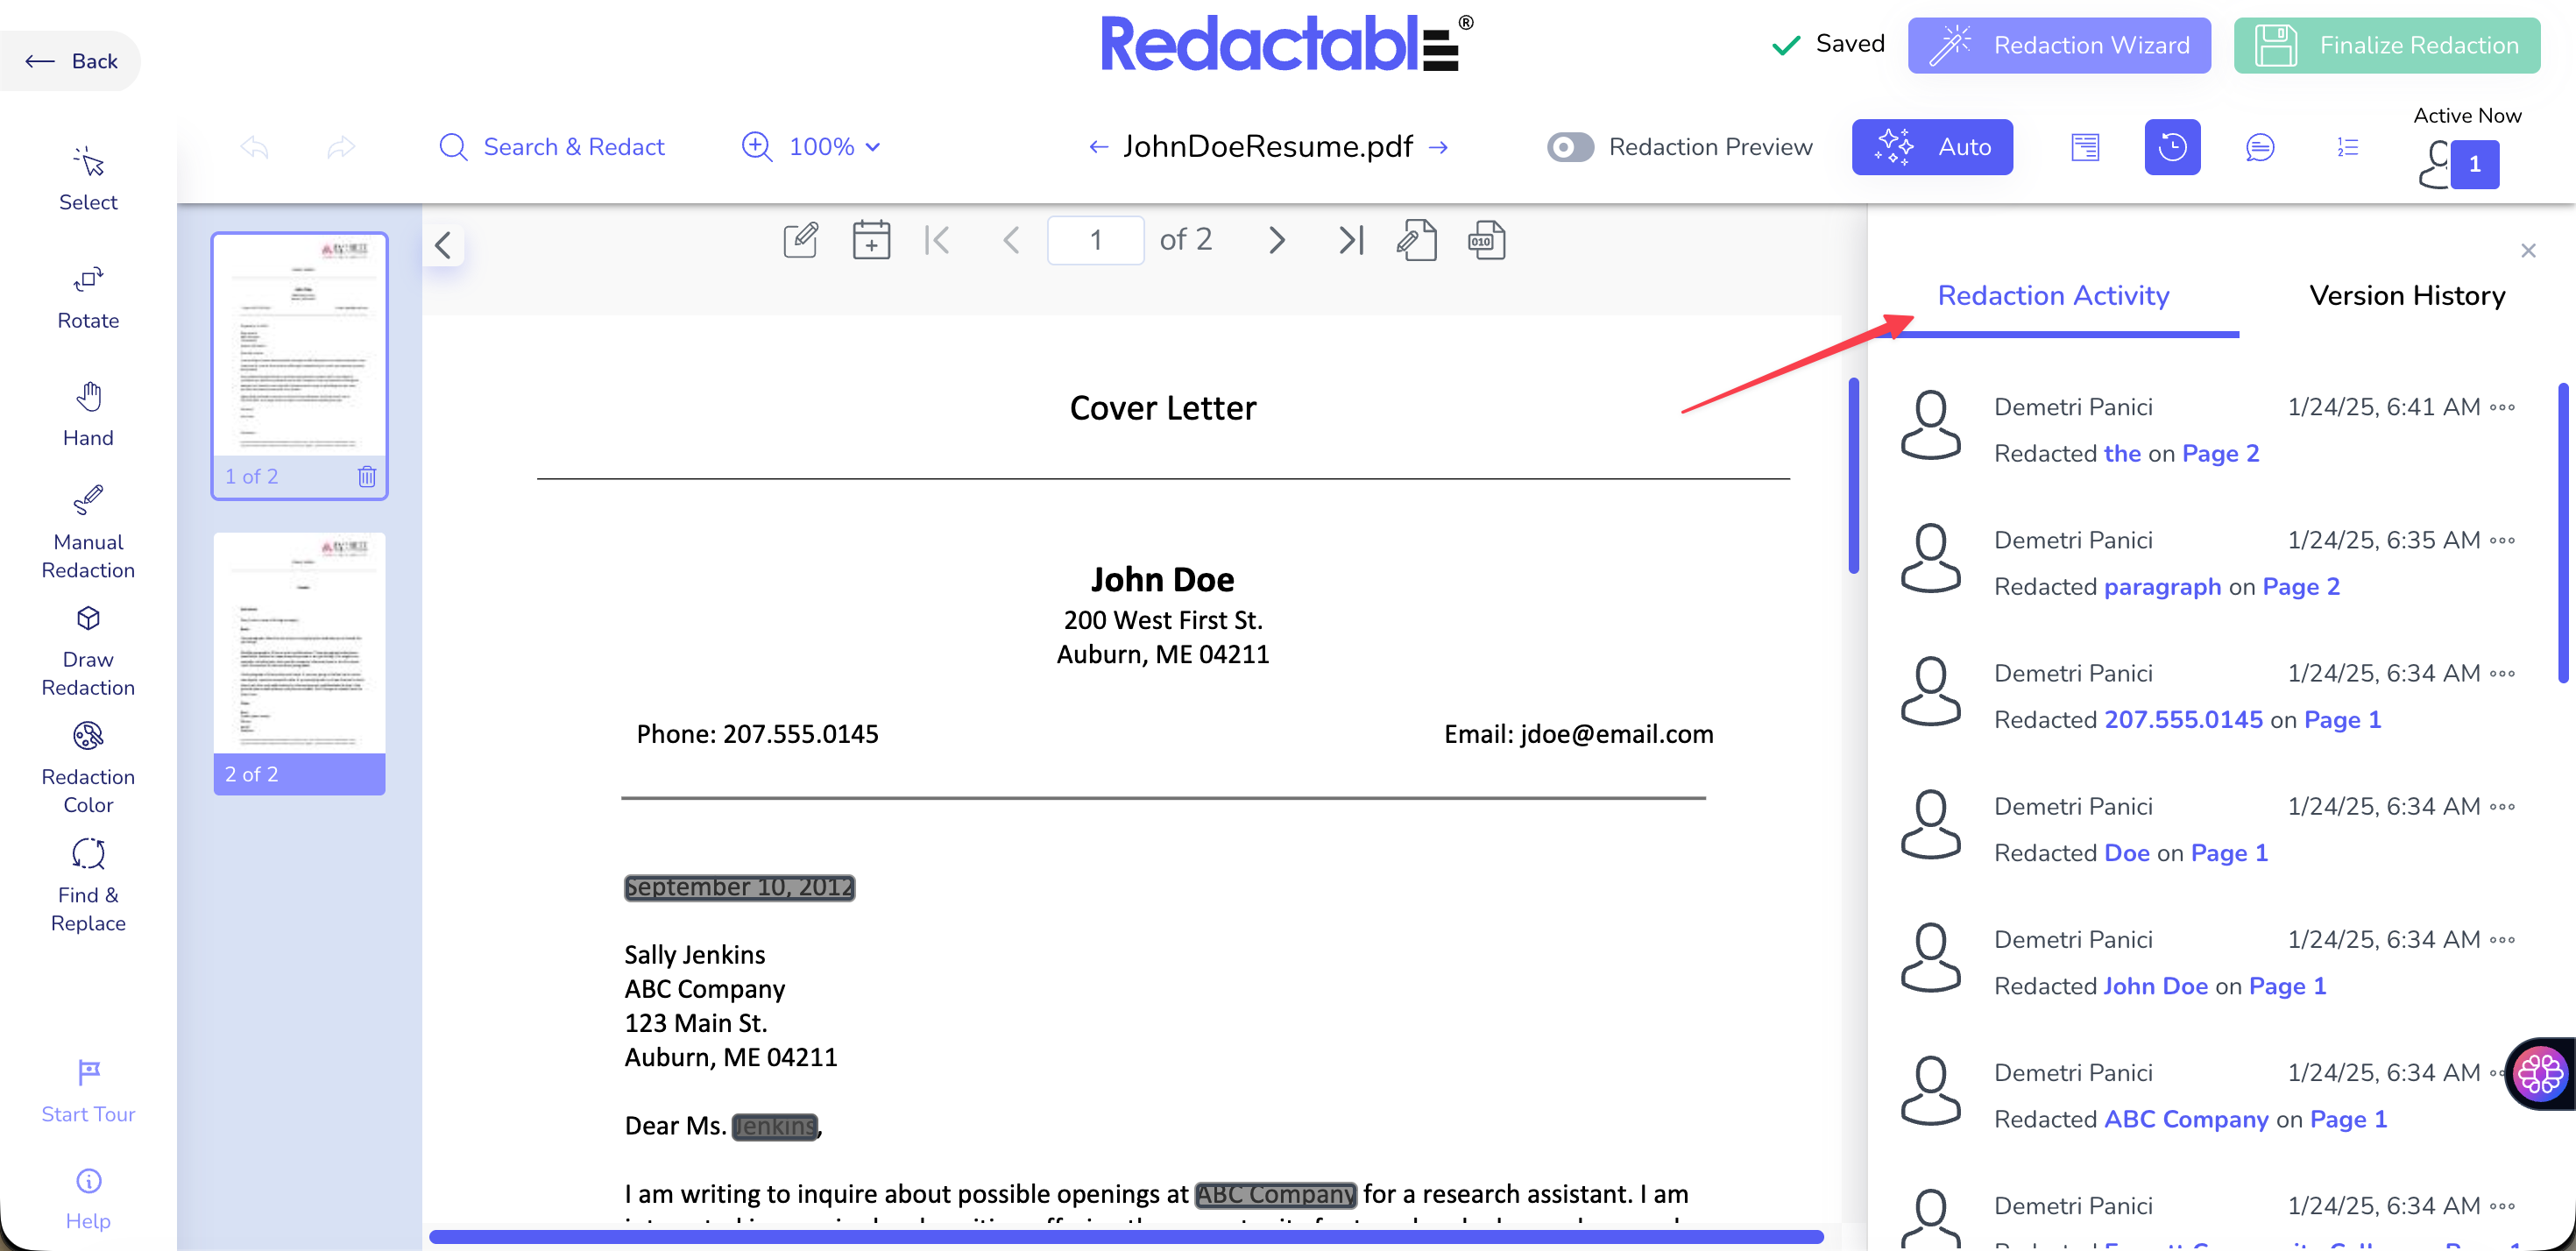The image size is (2576, 1251).
Task: Collapse the thumbnail panel with the chevron
Action: coord(444,245)
